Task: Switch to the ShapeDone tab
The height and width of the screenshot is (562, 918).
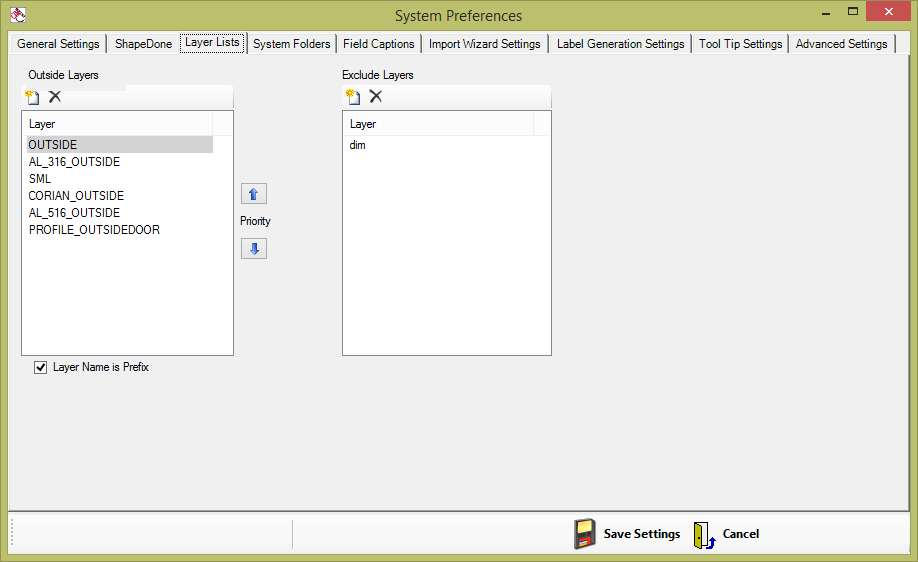Action: (x=143, y=44)
